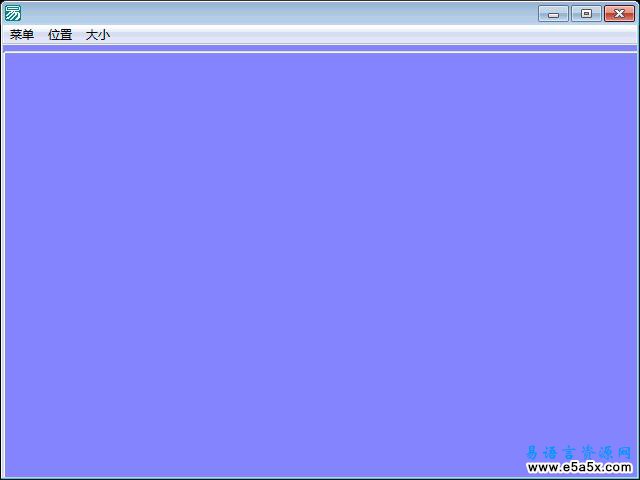Maximize the window
Image resolution: width=640 pixels, height=480 pixels.
coord(586,13)
